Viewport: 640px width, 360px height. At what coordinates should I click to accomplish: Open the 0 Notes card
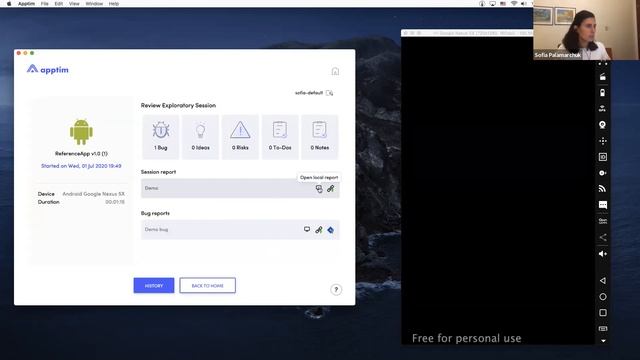tap(320, 137)
